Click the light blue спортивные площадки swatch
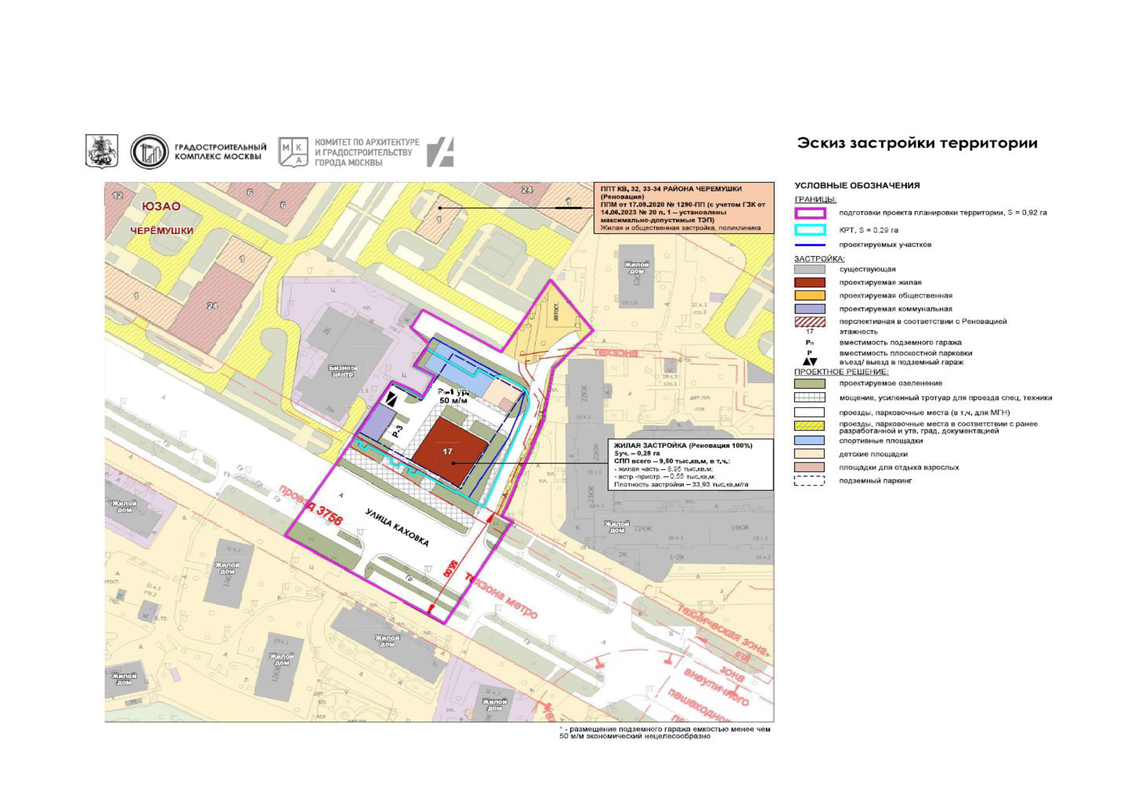The height and width of the screenshot is (800, 1131). [809, 441]
